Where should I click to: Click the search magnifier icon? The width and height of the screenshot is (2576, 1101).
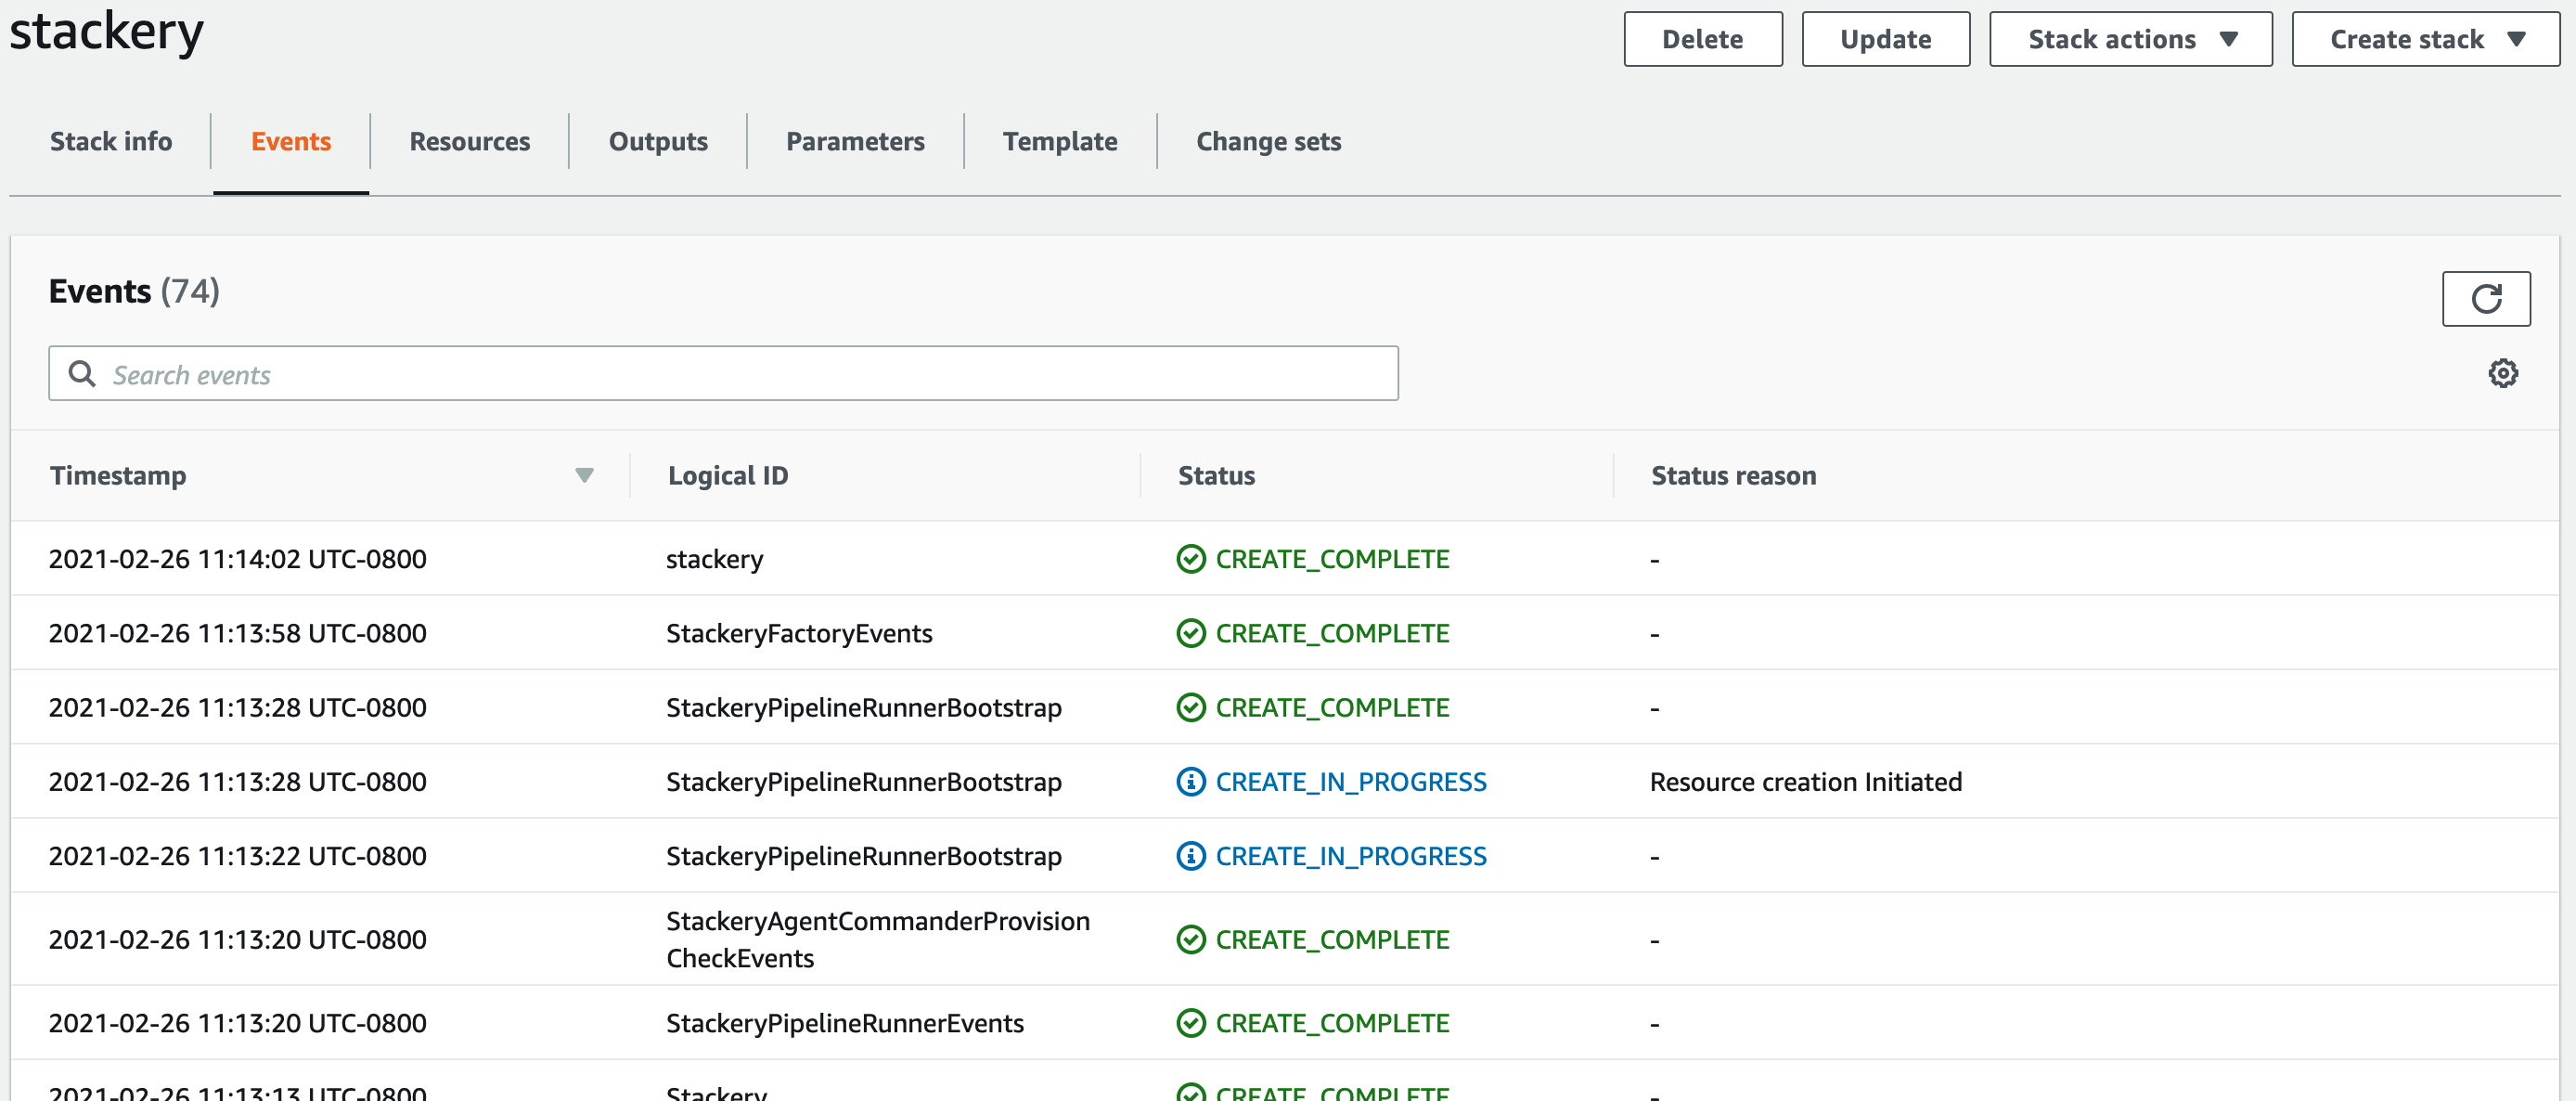[81, 373]
